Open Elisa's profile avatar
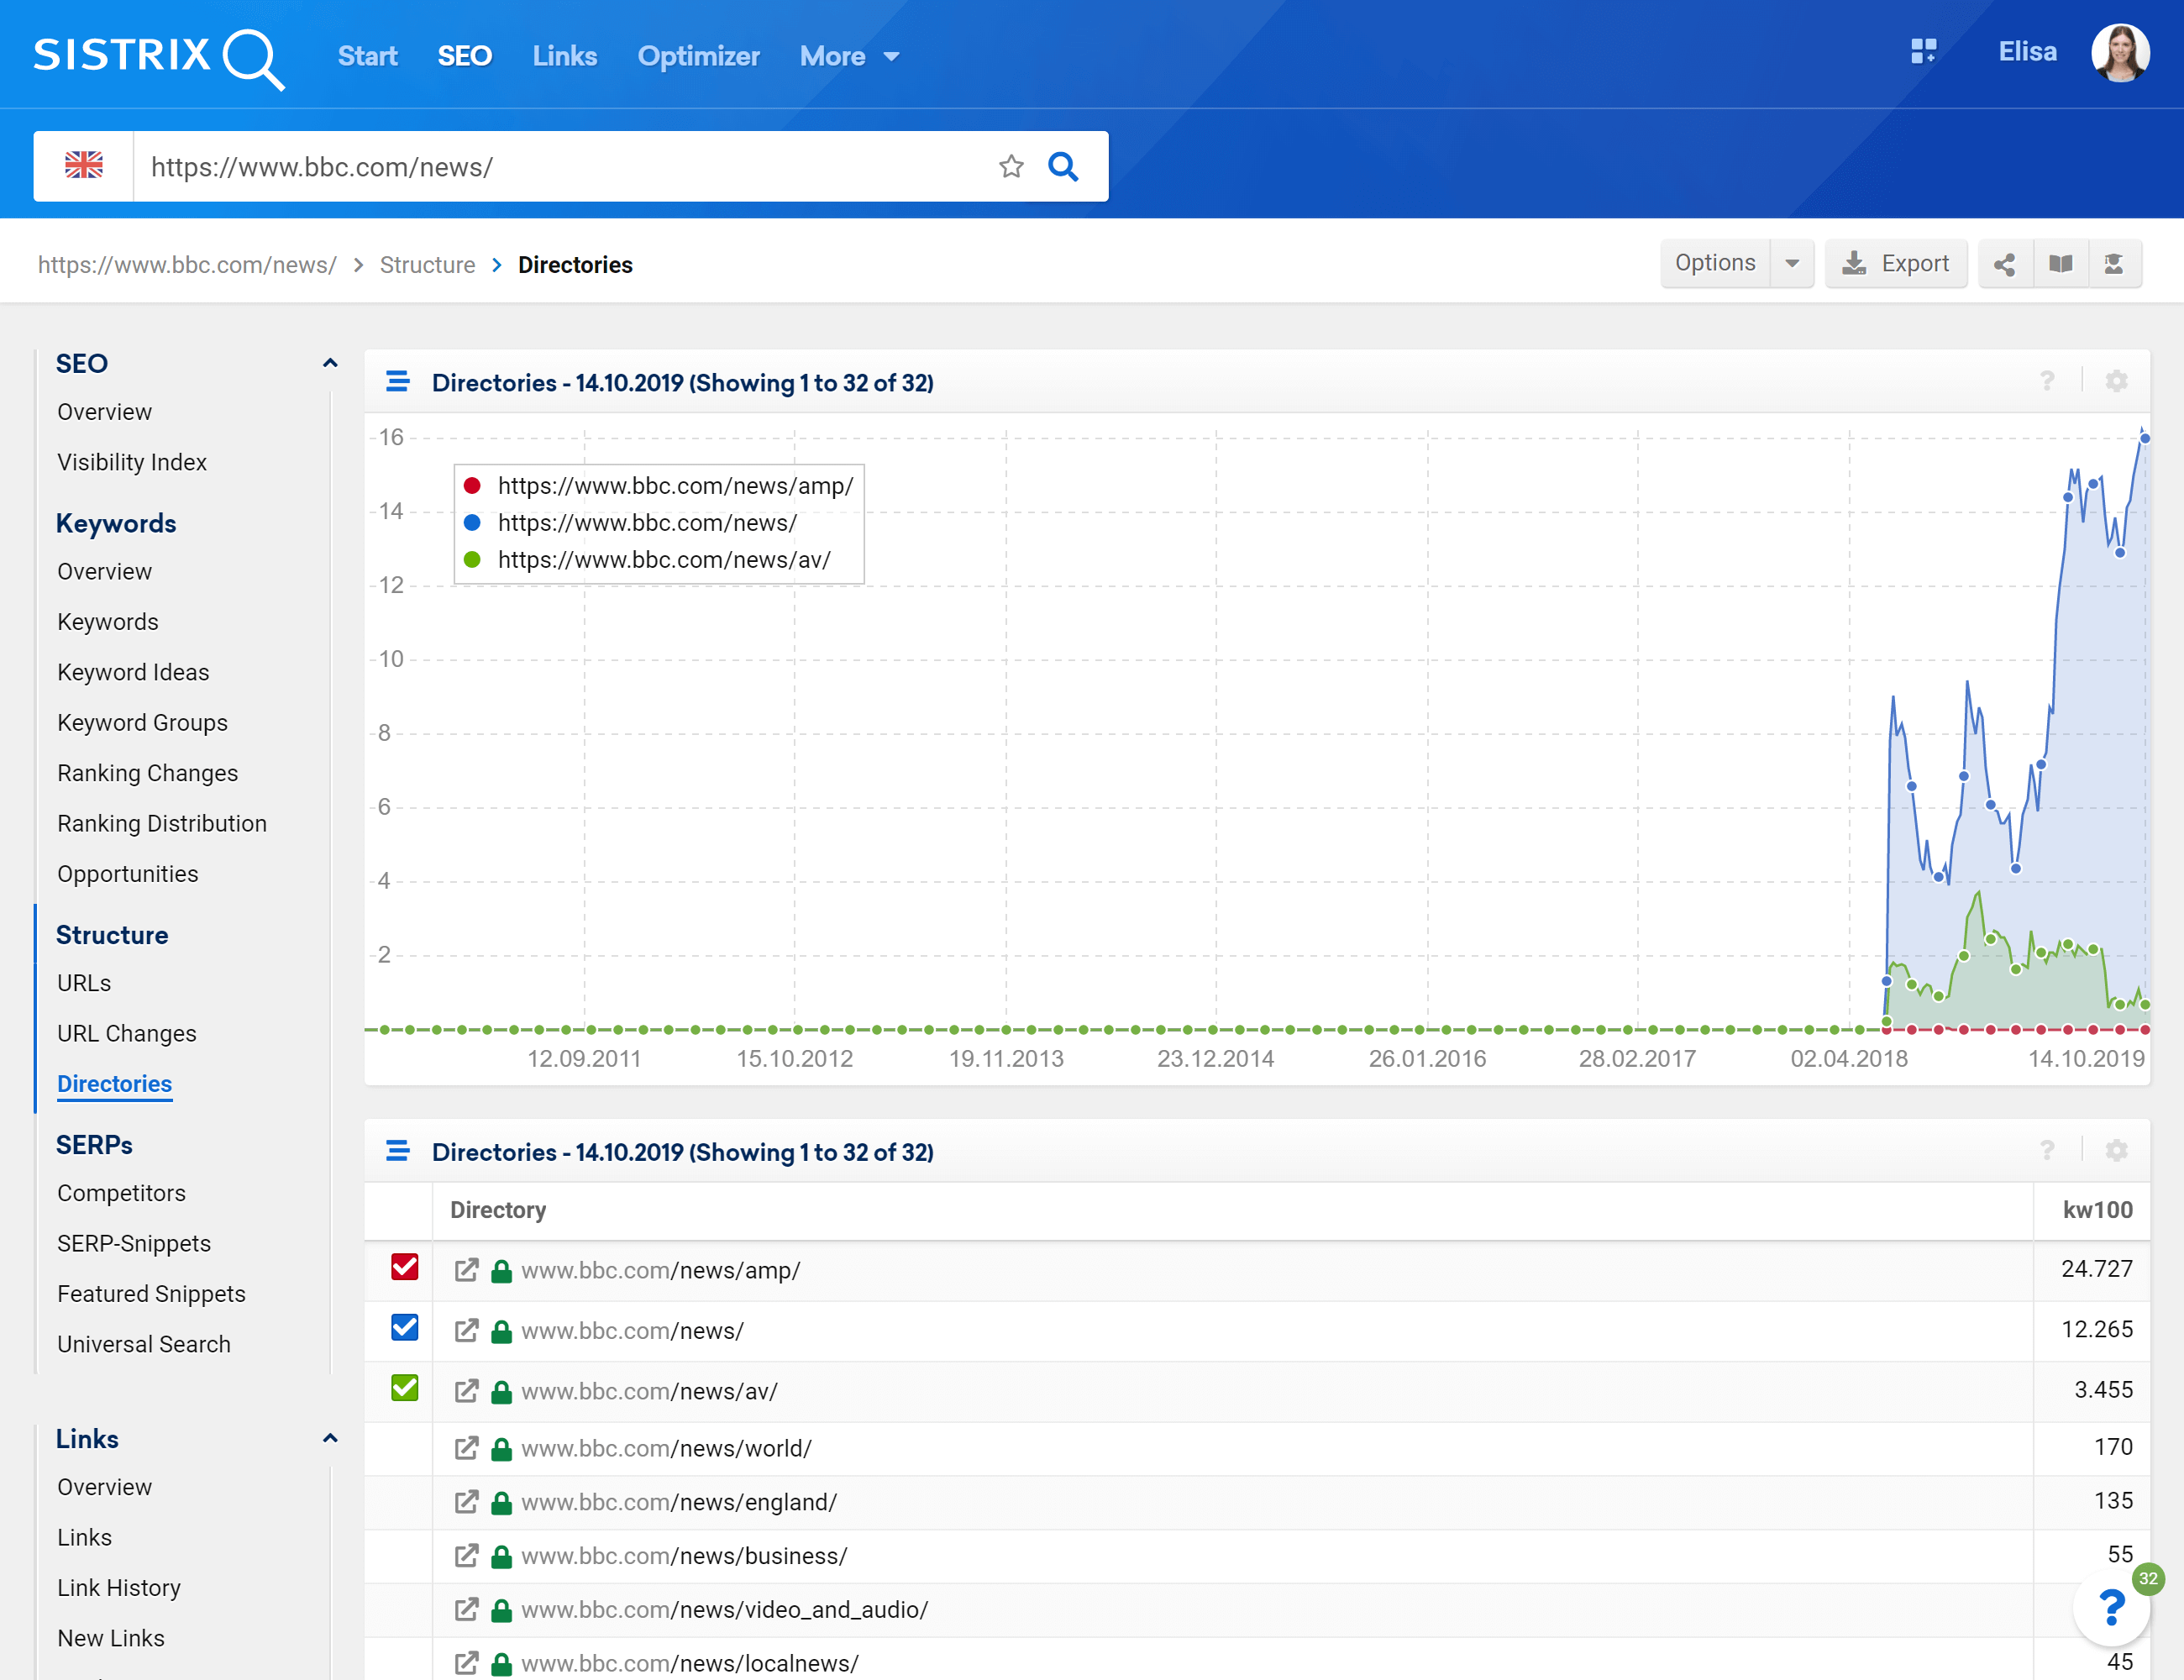Image resolution: width=2184 pixels, height=1680 pixels. [2120, 53]
